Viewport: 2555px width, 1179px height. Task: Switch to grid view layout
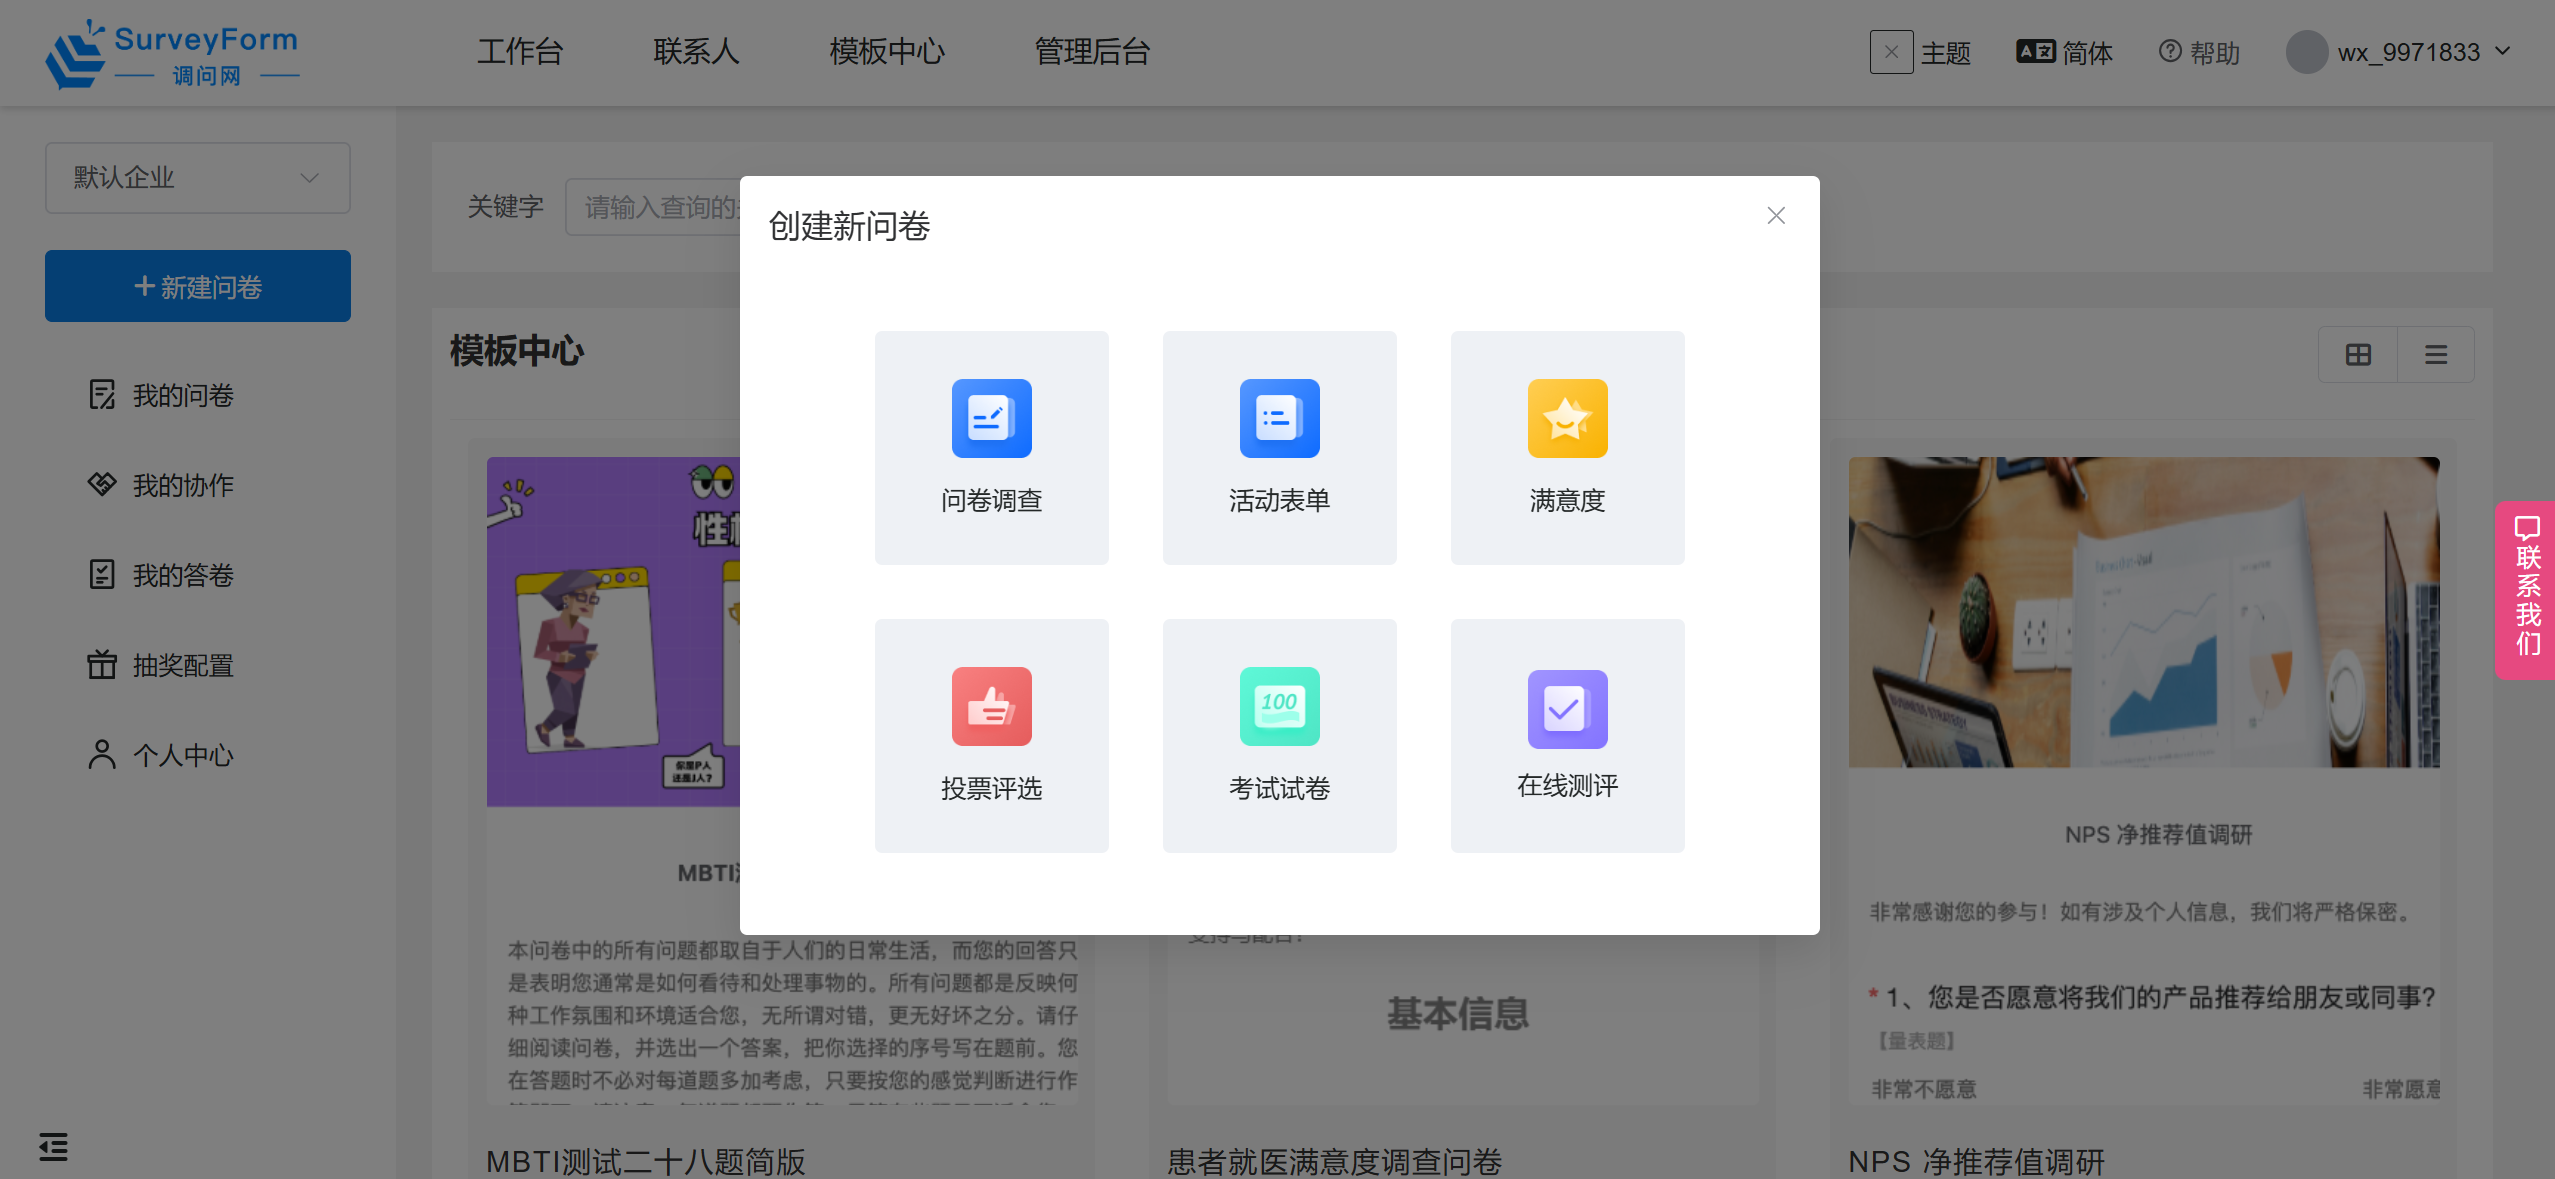click(2358, 355)
